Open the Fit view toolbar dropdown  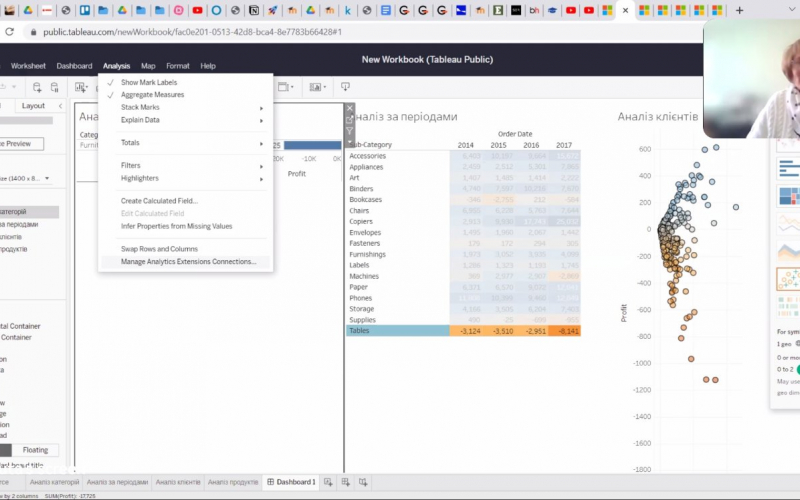[286, 87]
